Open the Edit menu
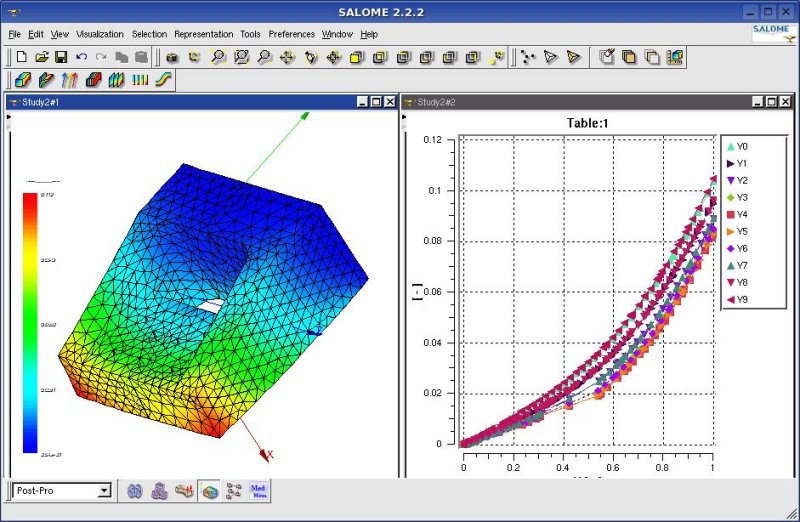 click(x=36, y=34)
